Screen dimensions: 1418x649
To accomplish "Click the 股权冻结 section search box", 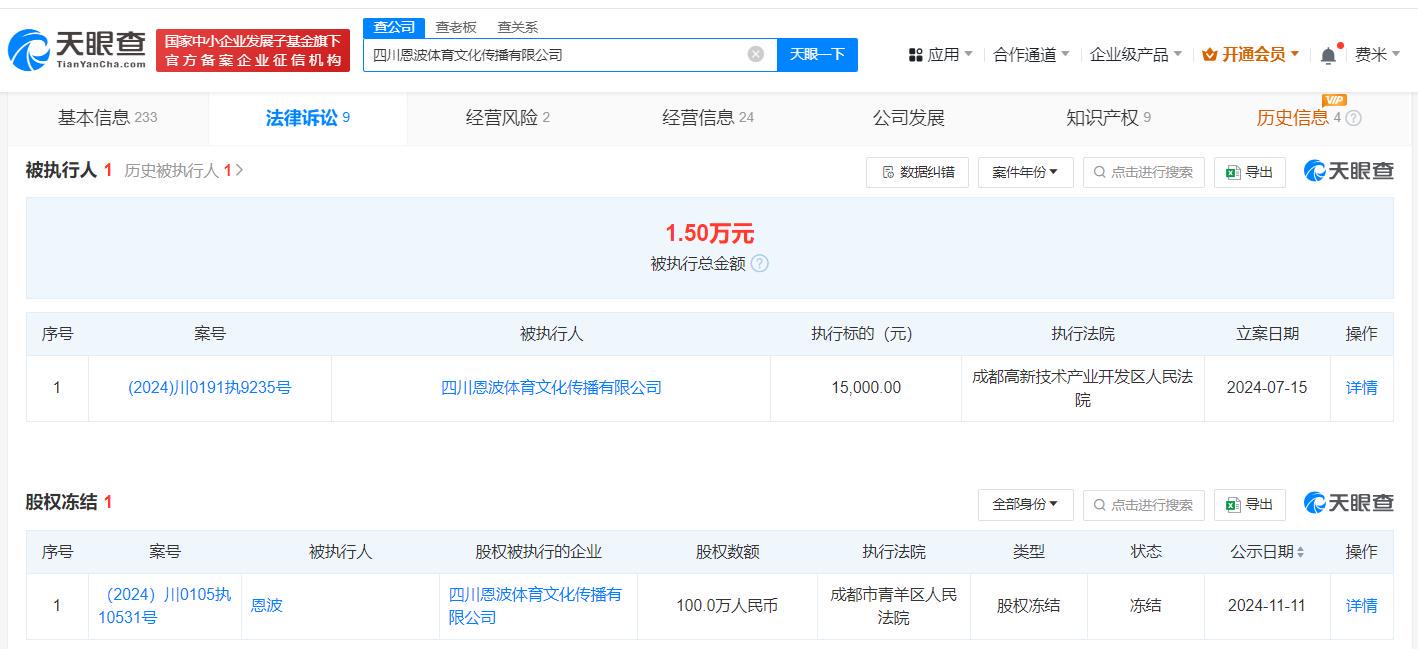I will (x=1144, y=505).
